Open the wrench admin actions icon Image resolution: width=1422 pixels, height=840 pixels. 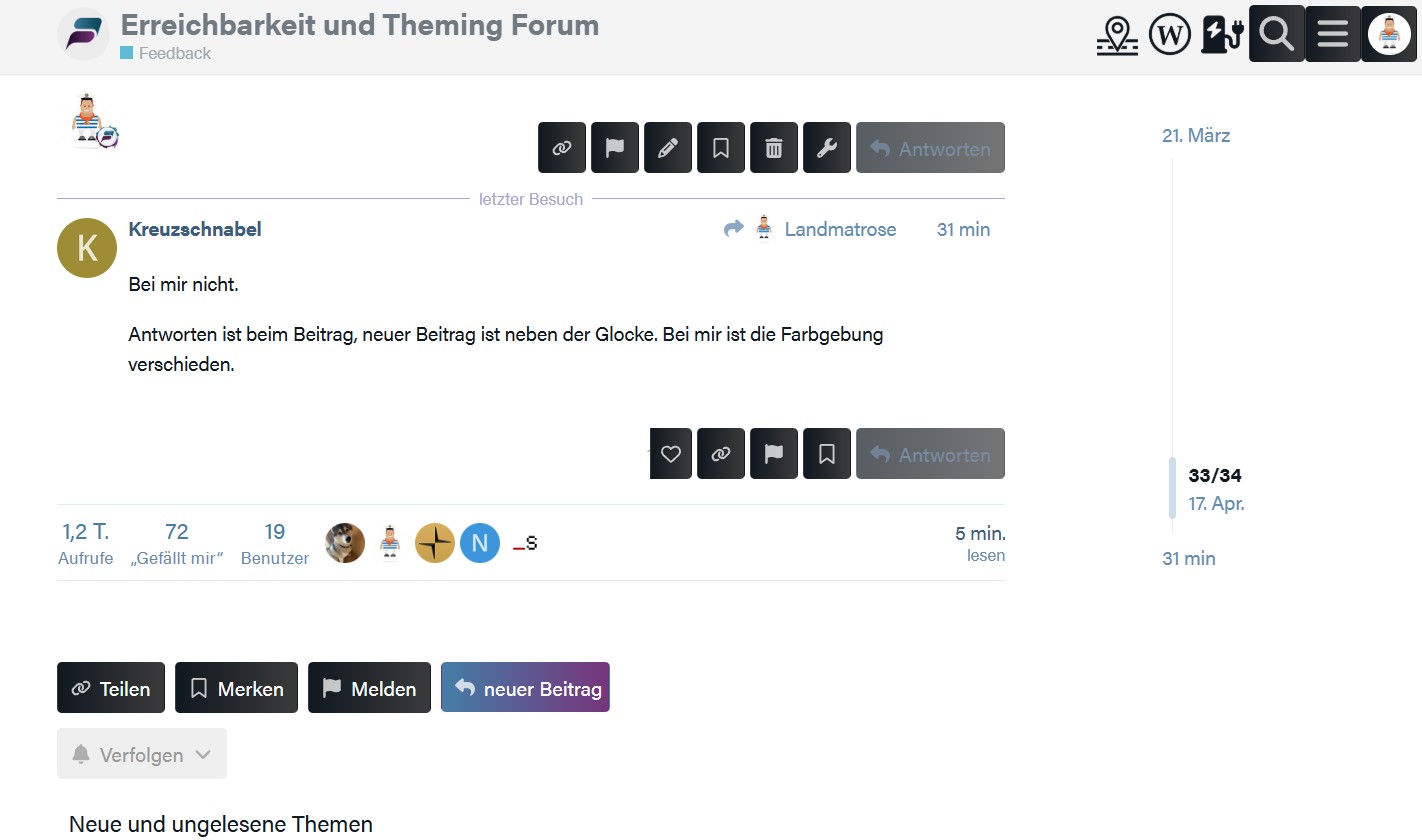[827, 148]
